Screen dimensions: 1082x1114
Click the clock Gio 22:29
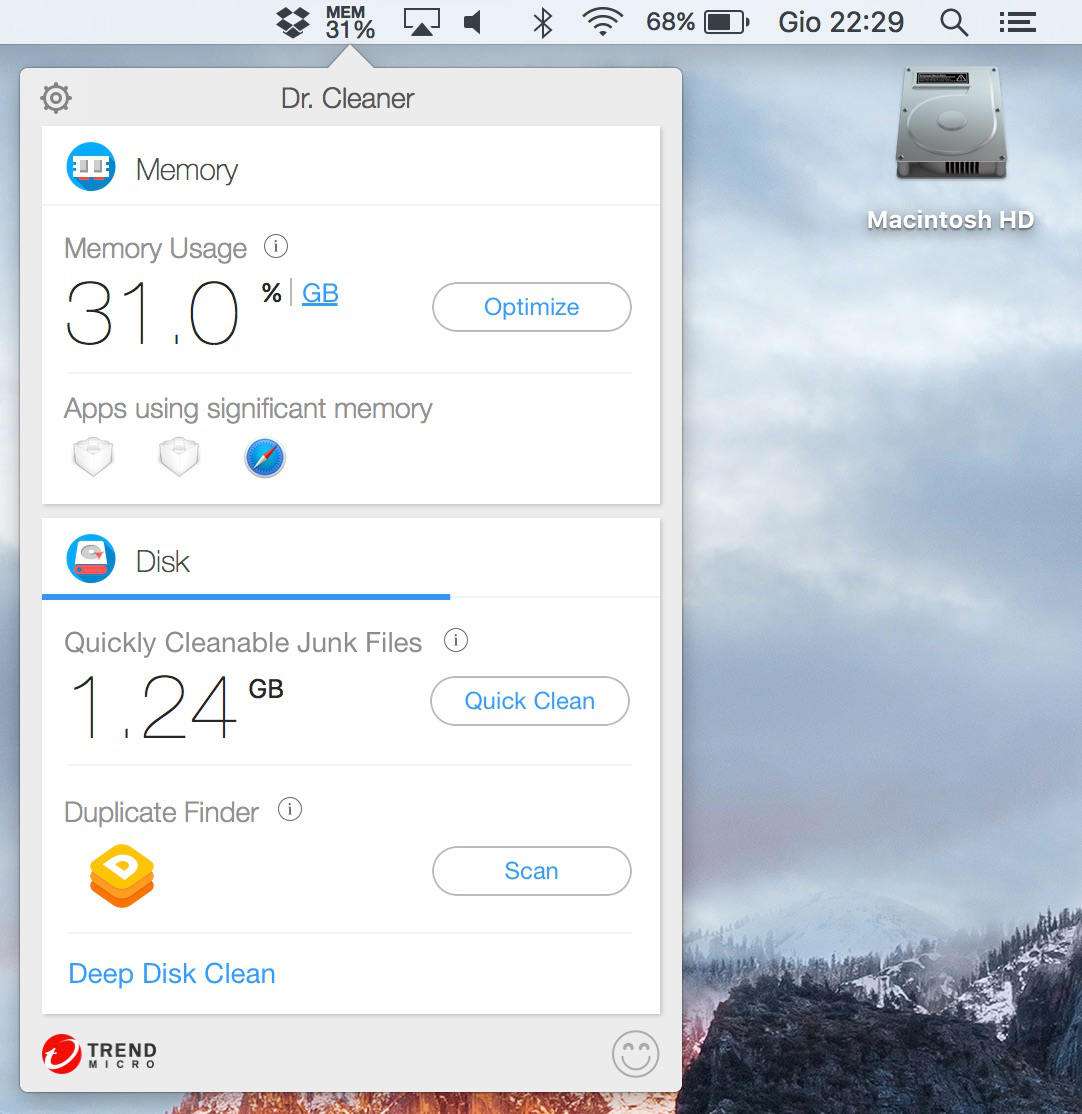click(x=841, y=22)
